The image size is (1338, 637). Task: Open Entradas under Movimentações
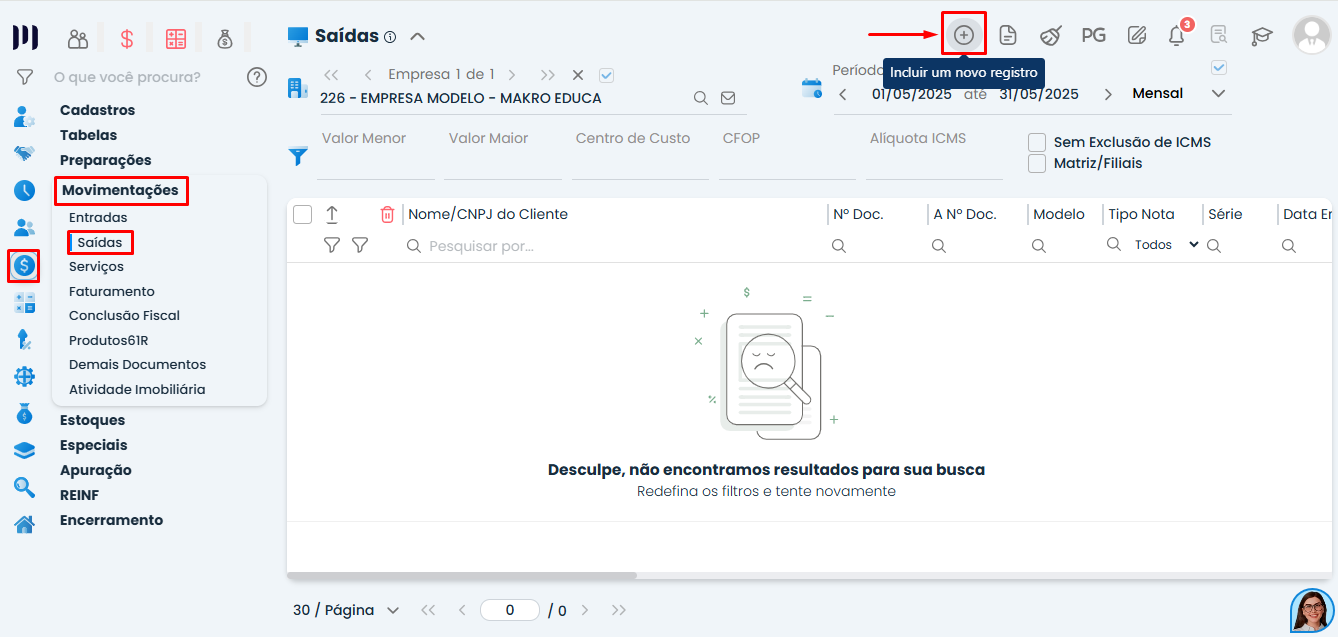coord(98,217)
